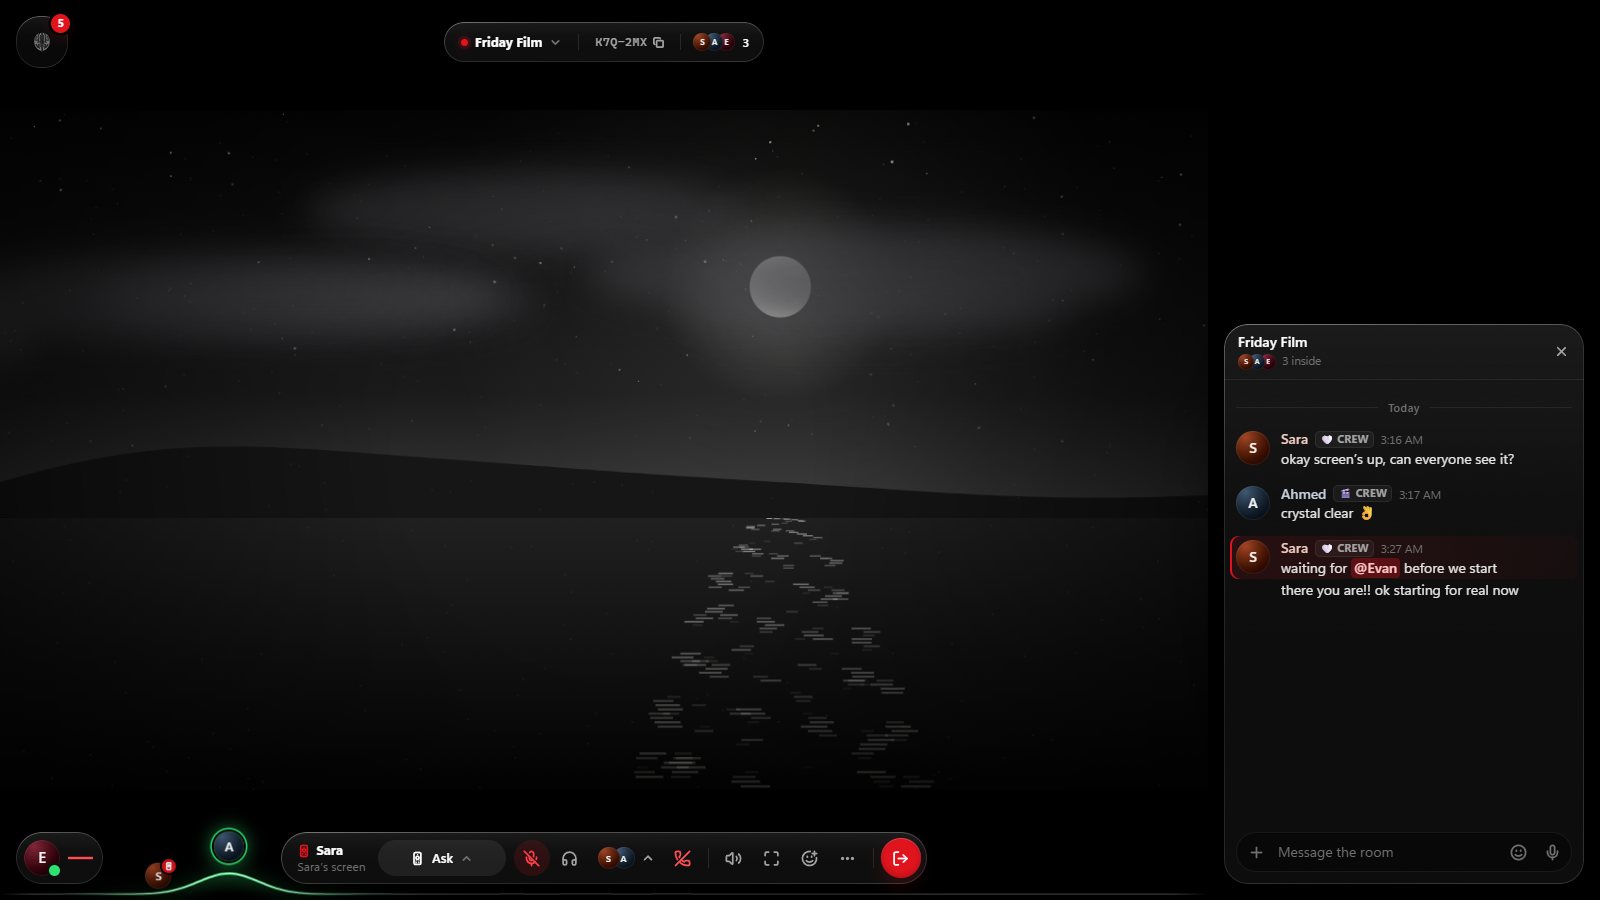Viewport: 1600px width, 900px height.
Task: Leave the room with the red exit button
Action: coord(900,858)
